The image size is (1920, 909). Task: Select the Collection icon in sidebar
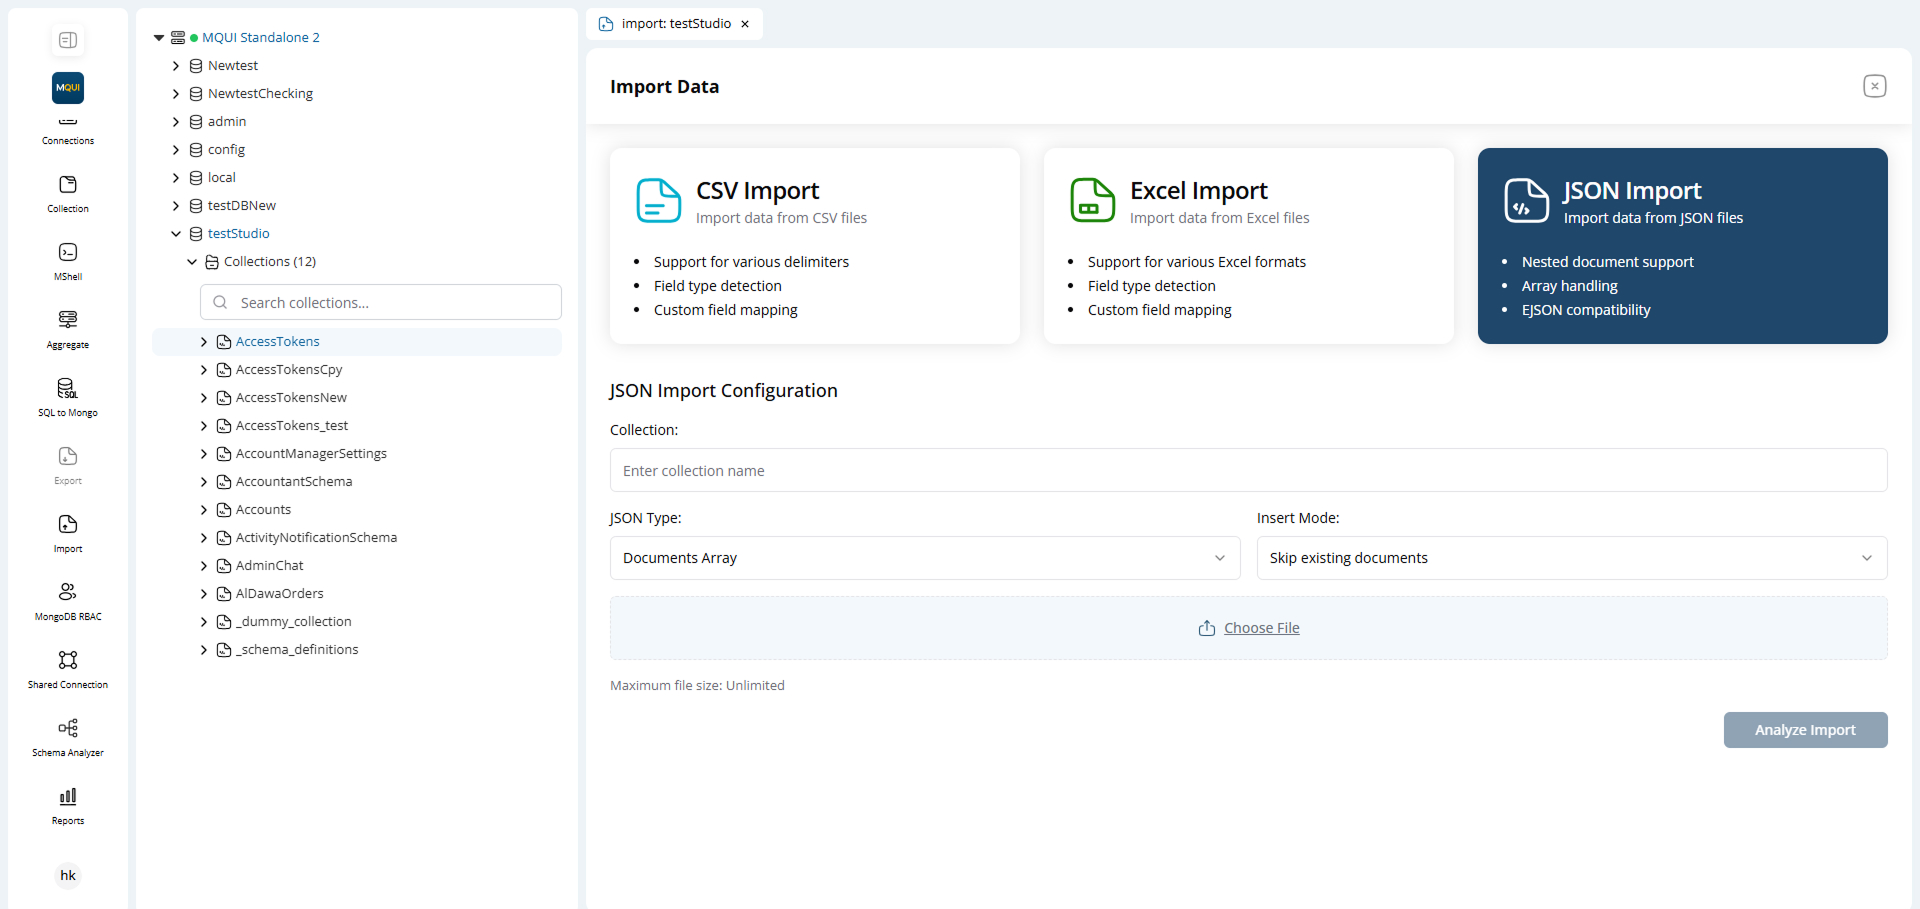click(67, 192)
